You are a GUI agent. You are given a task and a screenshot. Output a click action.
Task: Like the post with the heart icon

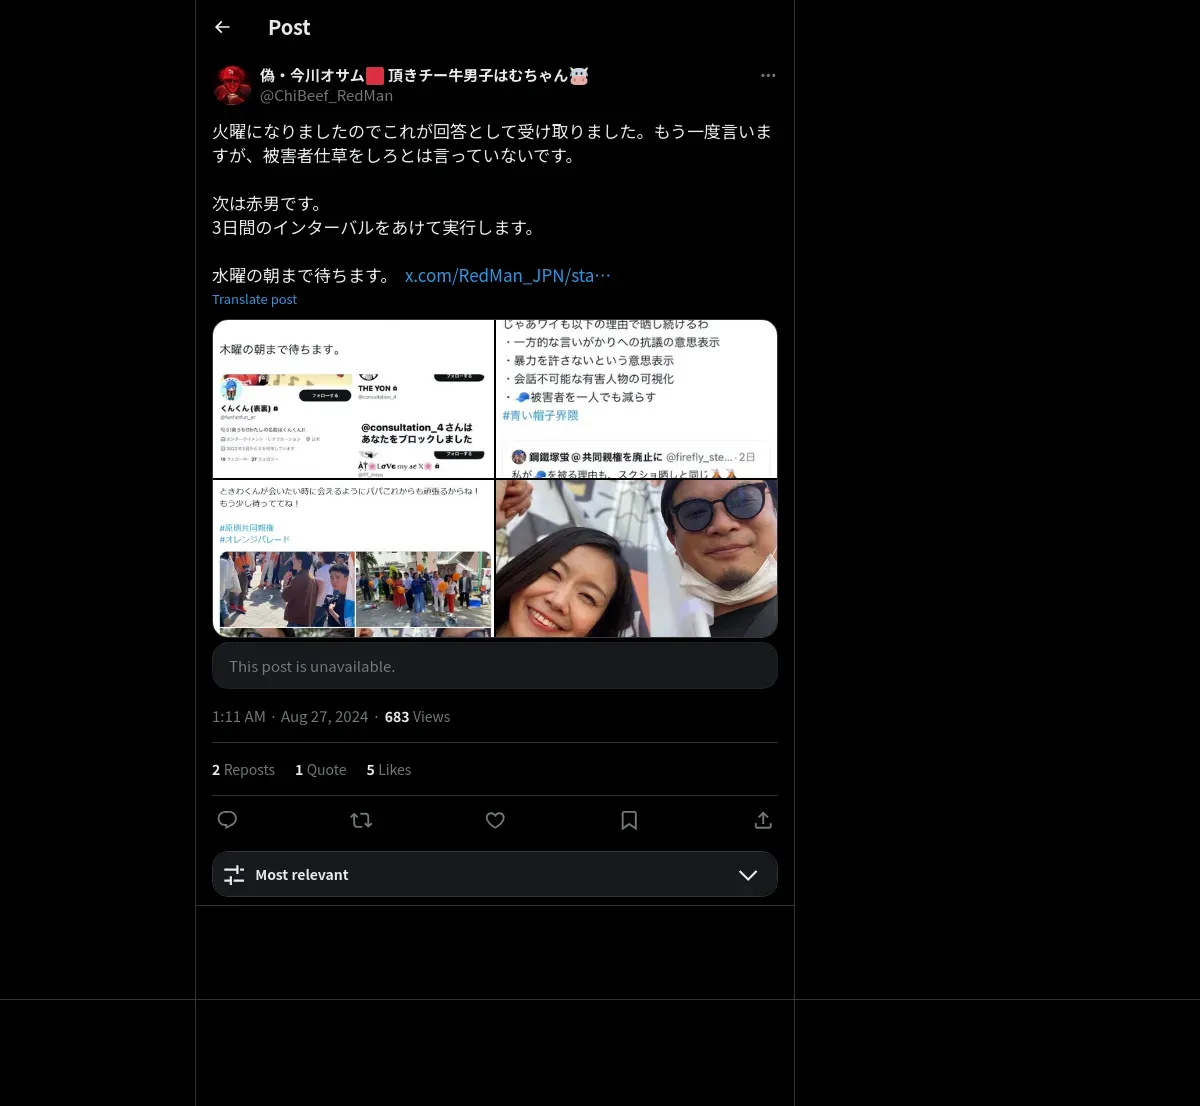(495, 820)
